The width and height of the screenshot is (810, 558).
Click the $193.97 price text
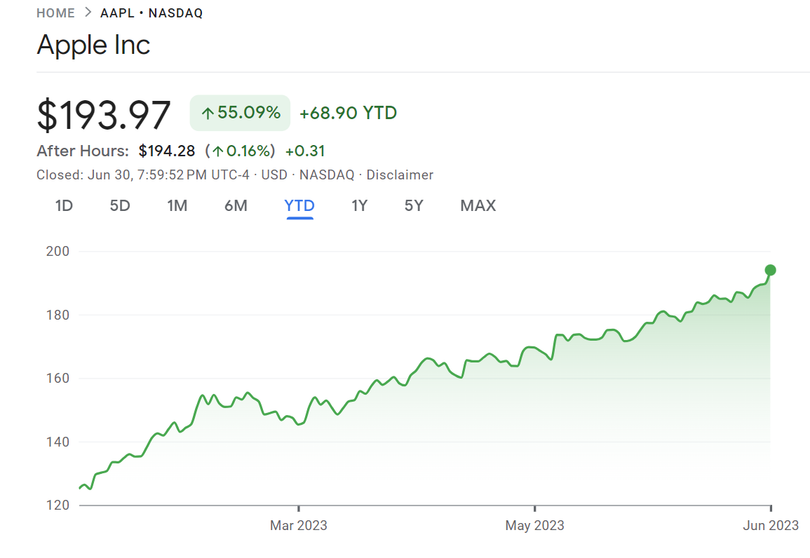[103, 114]
